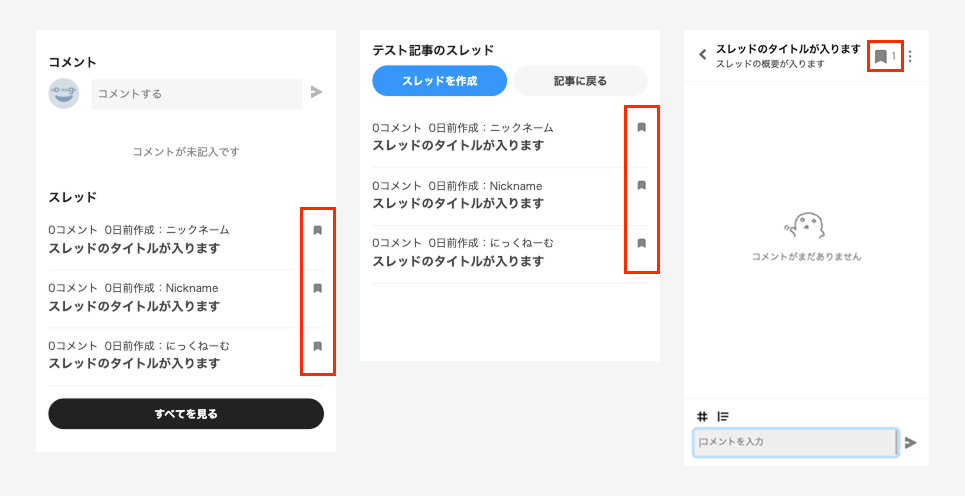Send the comment with the arrow beside コメントする
Image resolution: width=965 pixels, height=496 pixels.
click(316, 92)
